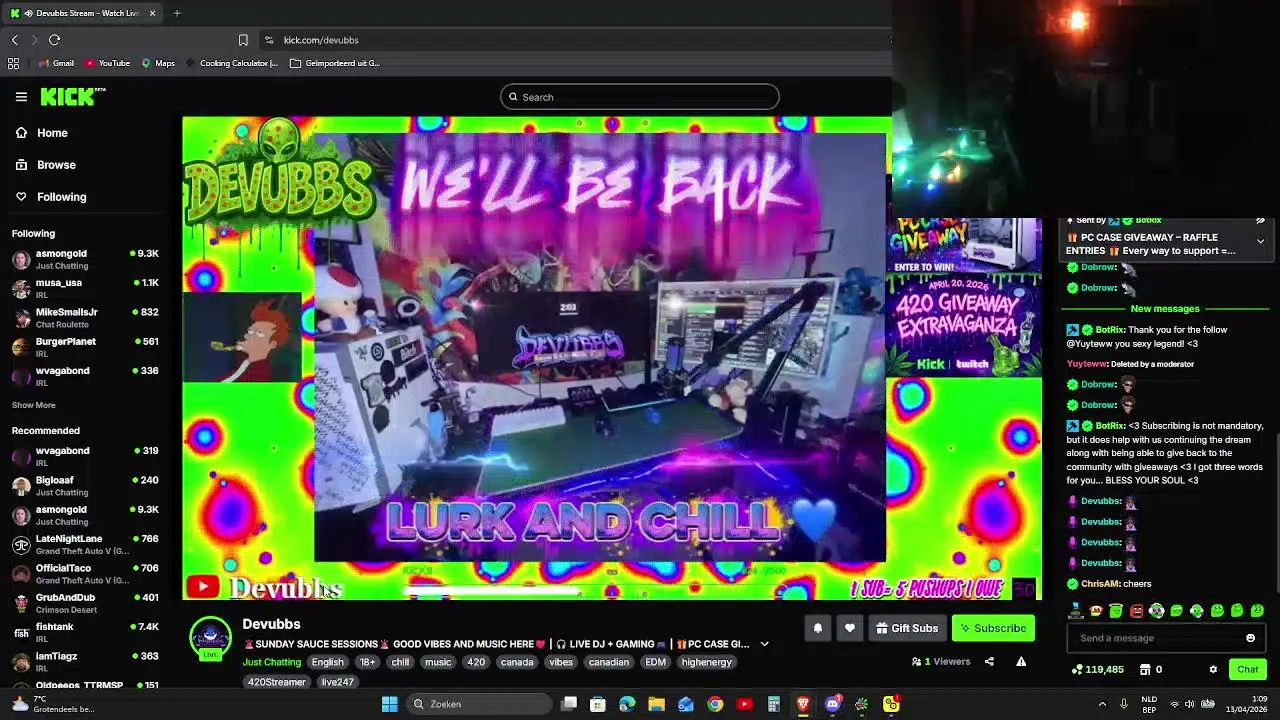
Task: Open the Browse section in sidebar
Action: pos(56,165)
